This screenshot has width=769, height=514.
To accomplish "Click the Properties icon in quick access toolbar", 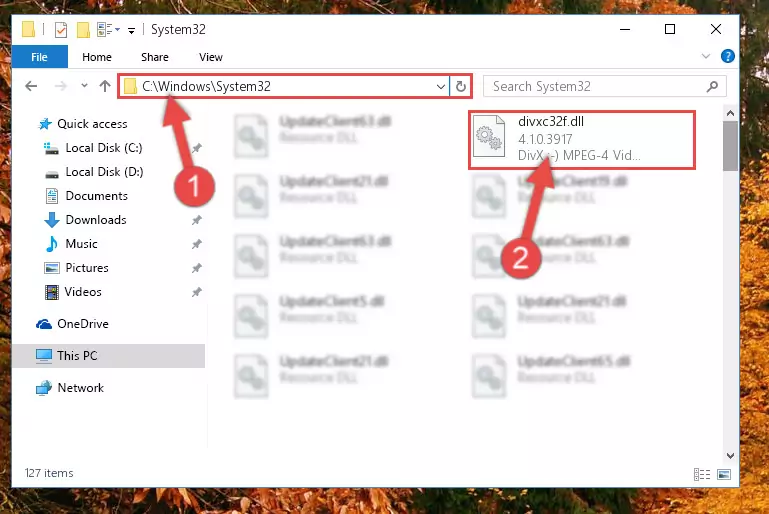I will 61,30.
